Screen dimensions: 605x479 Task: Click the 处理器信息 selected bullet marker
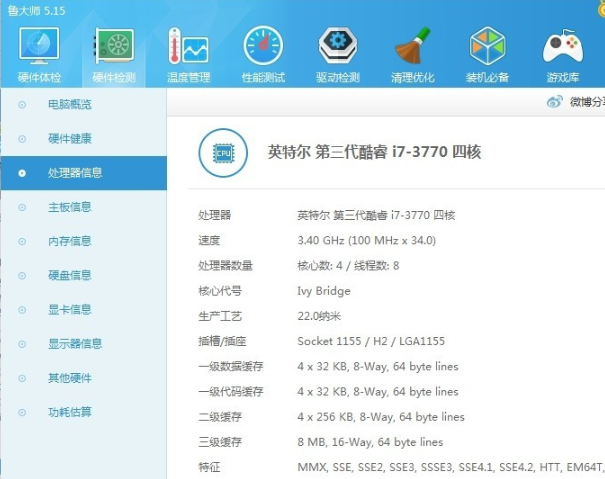point(22,173)
